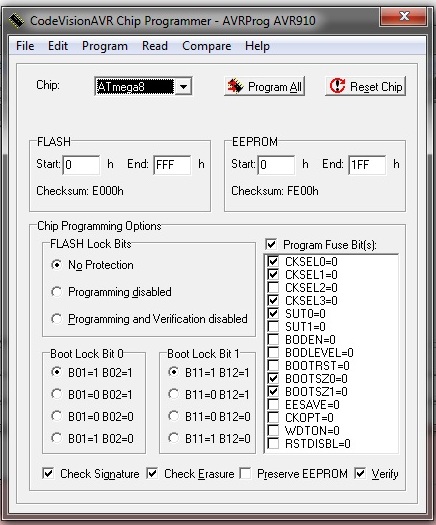
Task: Enable the Preserve EEPROM checkbox
Action: pyautogui.click(x=245, y=473)
